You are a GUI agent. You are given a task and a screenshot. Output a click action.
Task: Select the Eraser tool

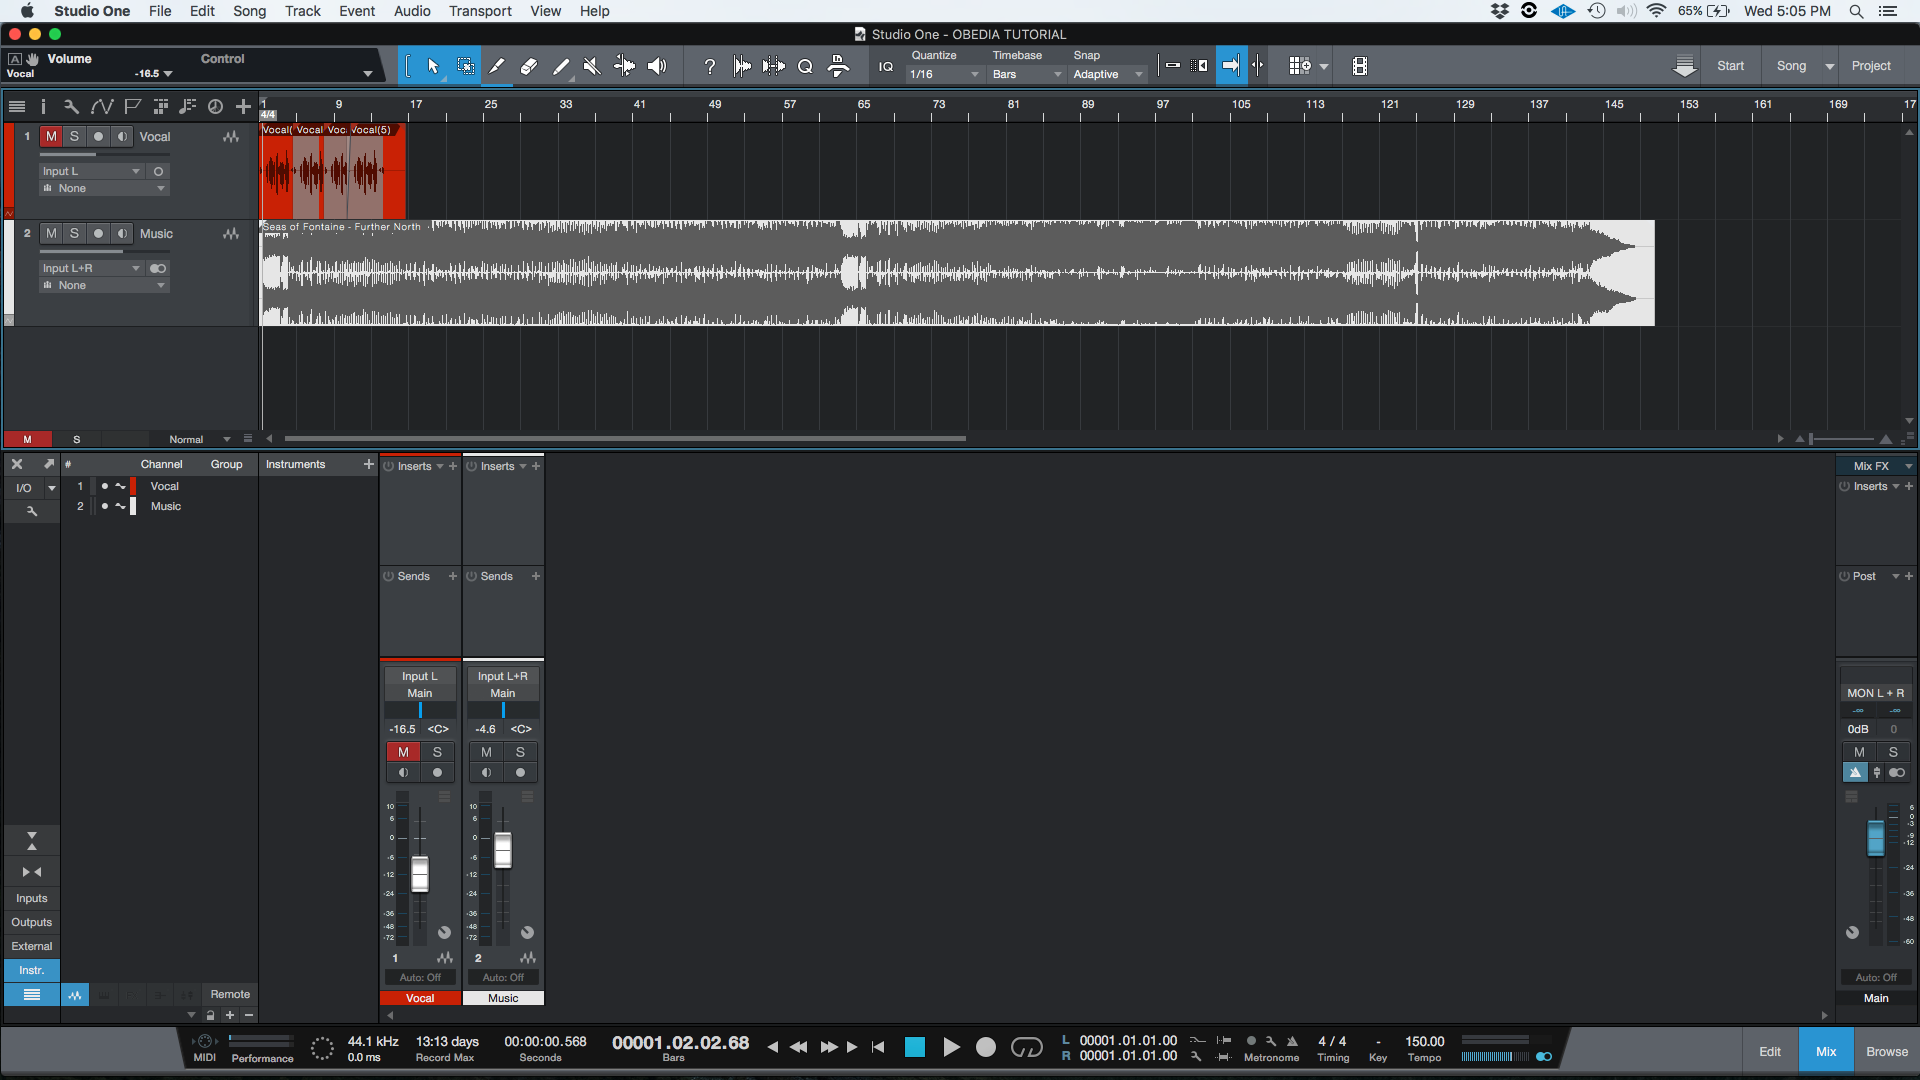(529, 66)
